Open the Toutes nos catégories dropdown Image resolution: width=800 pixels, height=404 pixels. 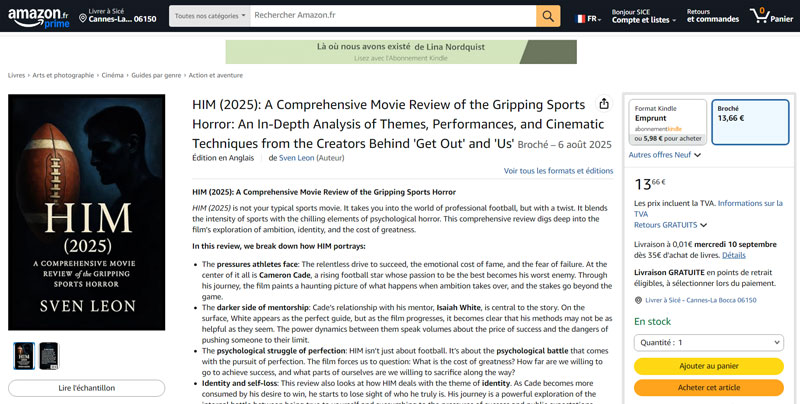tap(210, 16)
